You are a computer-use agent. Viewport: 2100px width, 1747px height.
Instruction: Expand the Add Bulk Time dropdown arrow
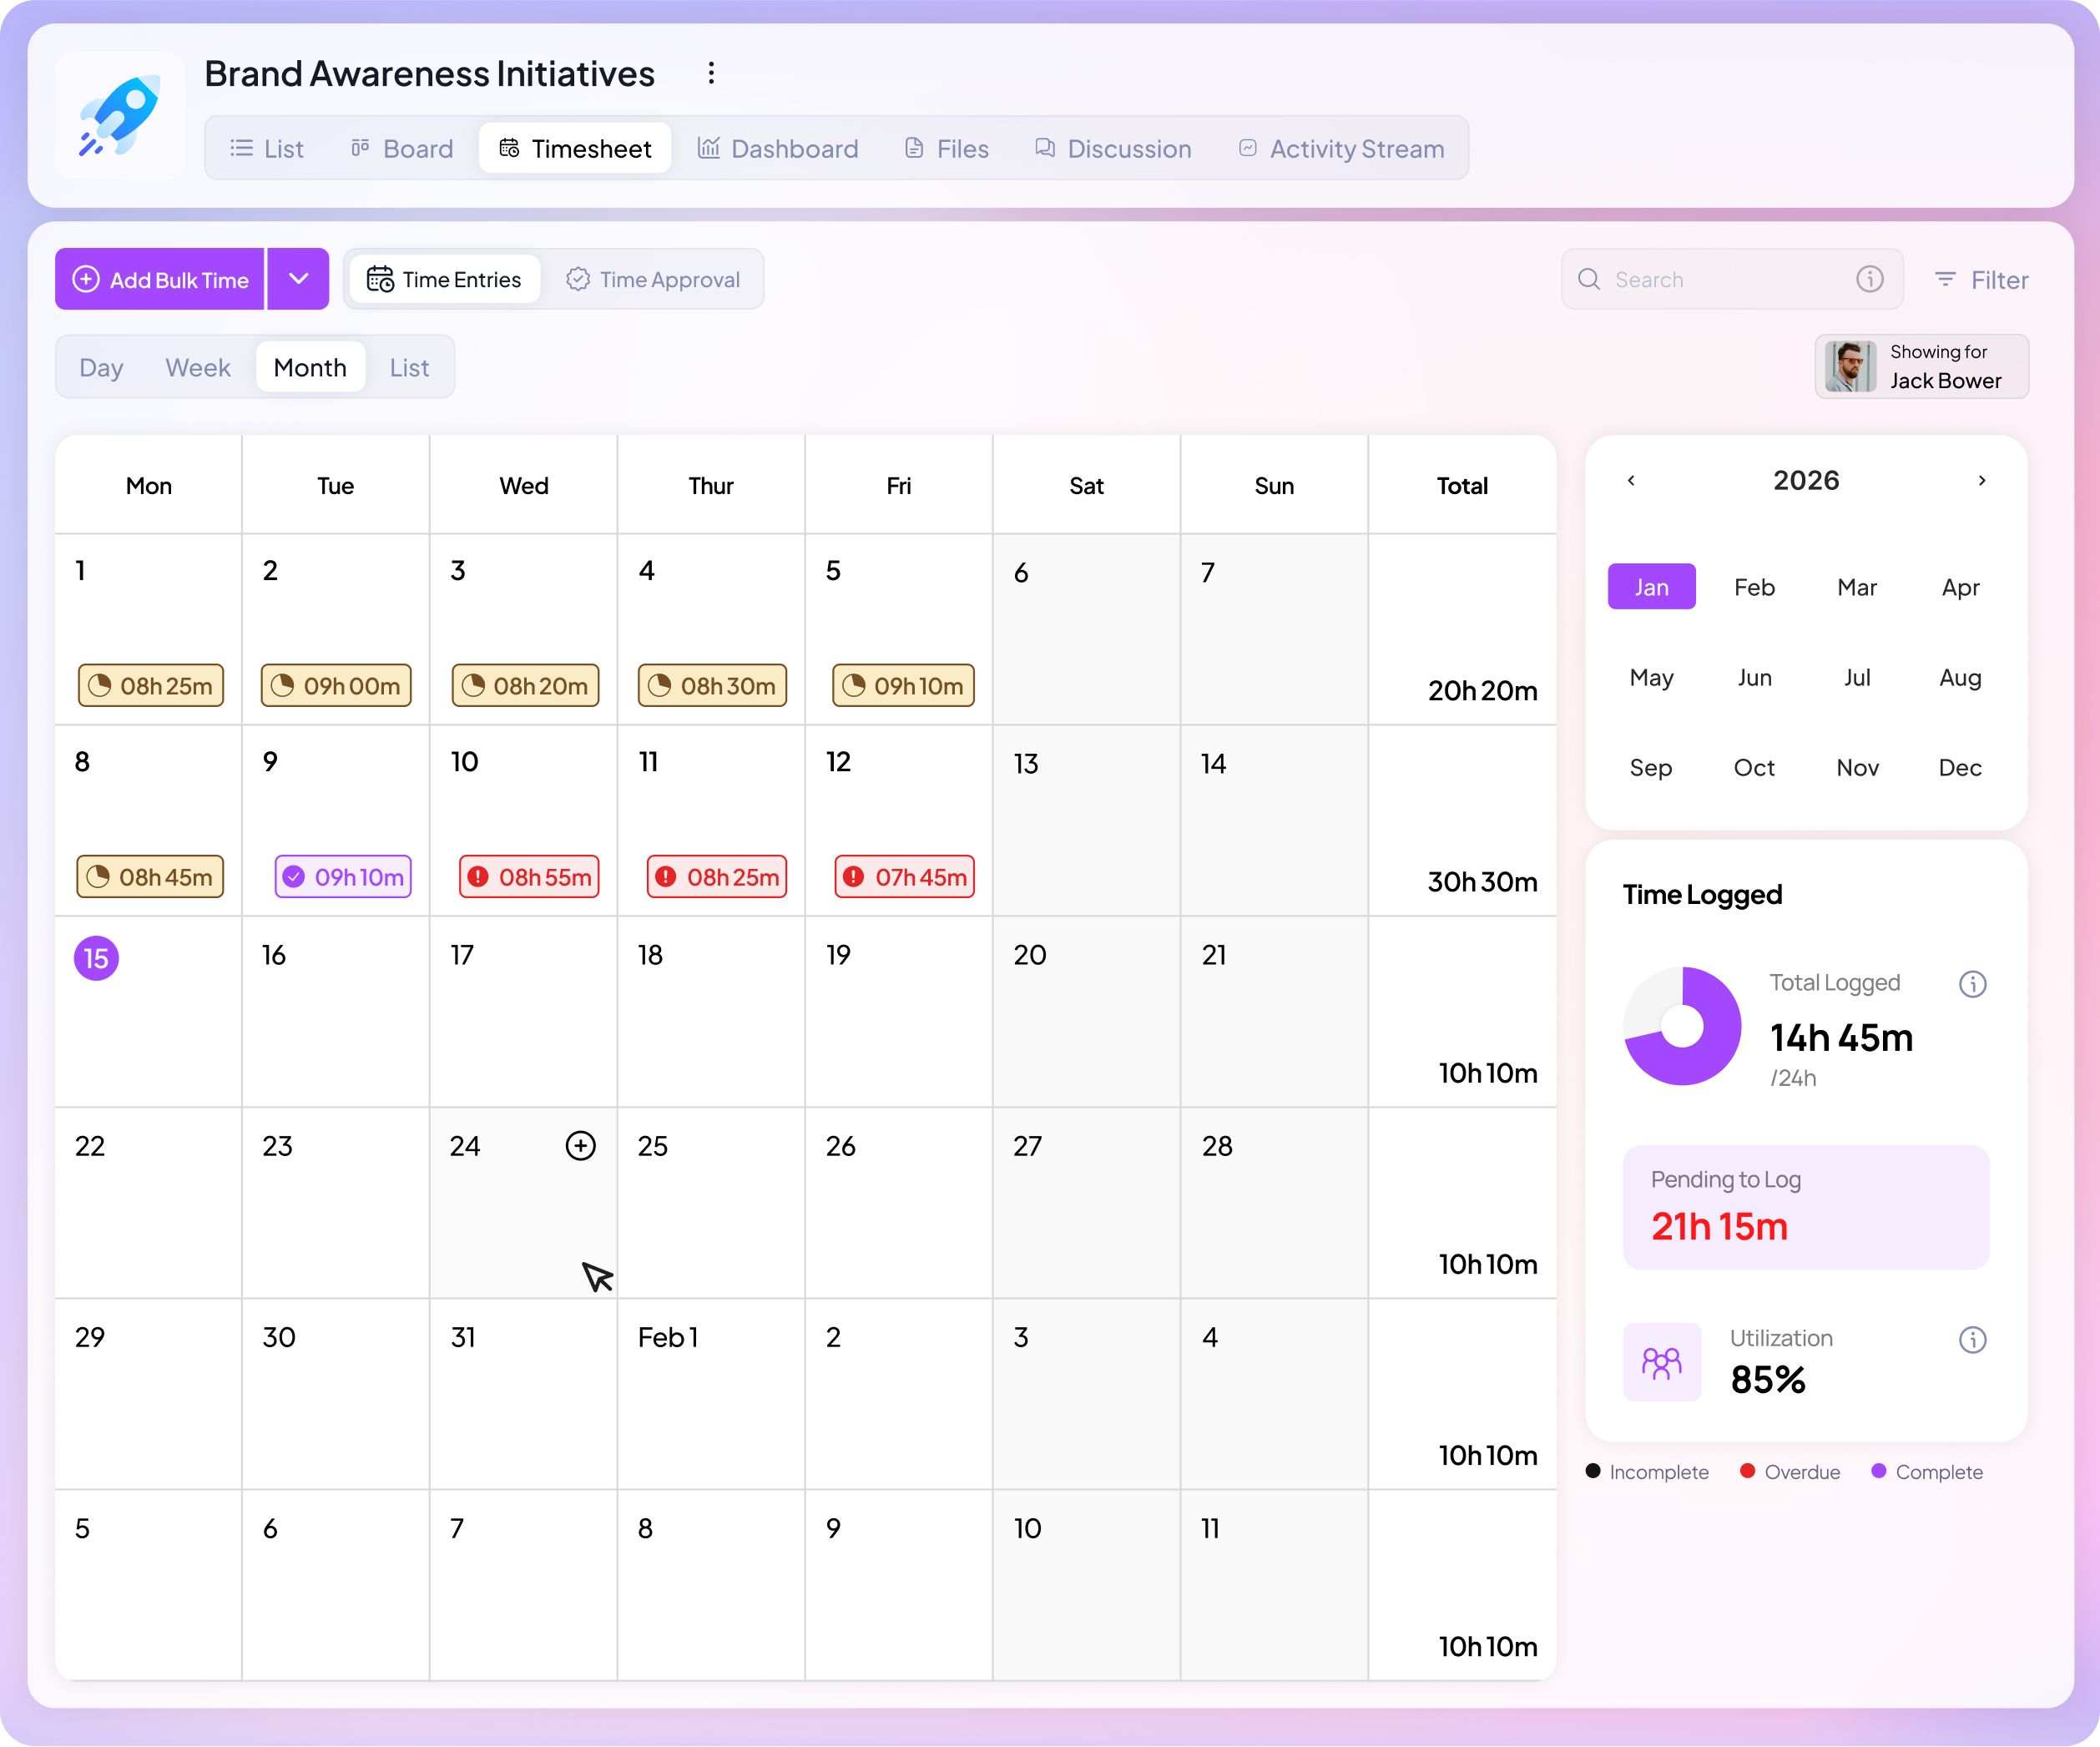pyautogui.click(x=299, y=280)
